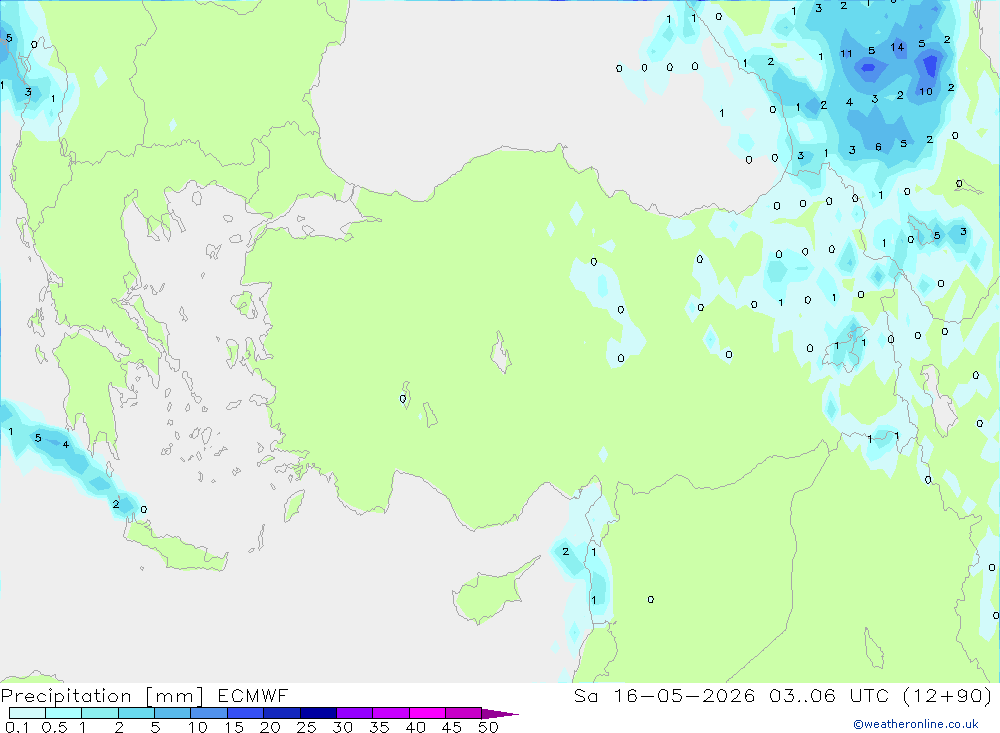Viewport: 1000px width, 733px height.
Task: Click the '25' legend scale label
Action: click(x=306, y=727)
